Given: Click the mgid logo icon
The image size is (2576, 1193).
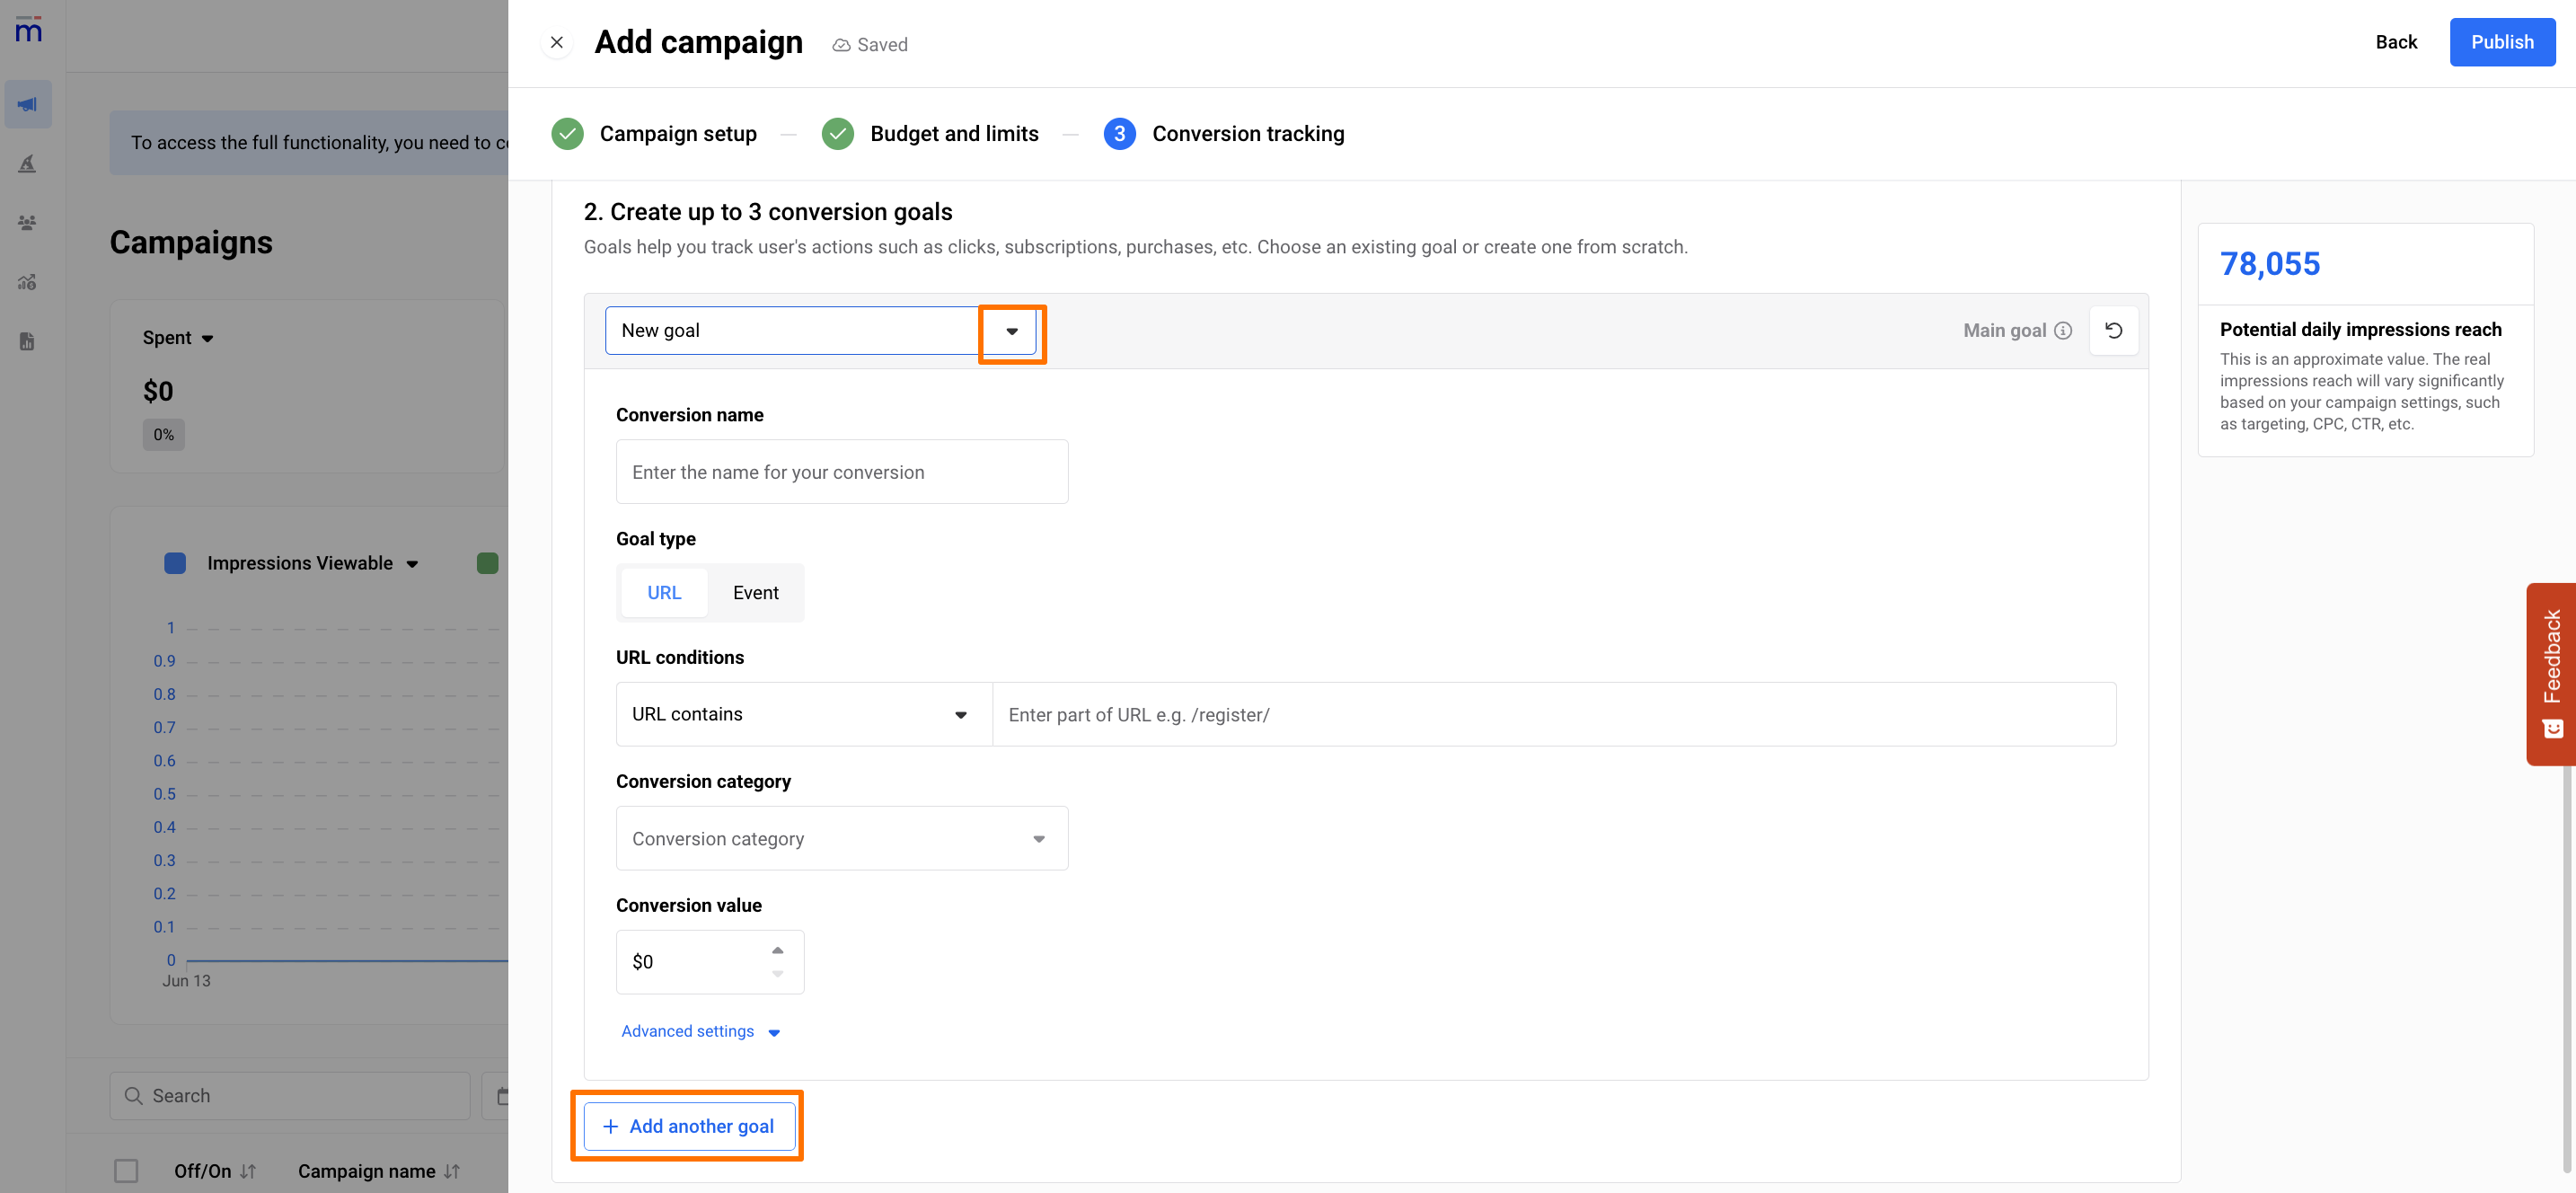Looking at the screenshot, I should pos(28,30).
